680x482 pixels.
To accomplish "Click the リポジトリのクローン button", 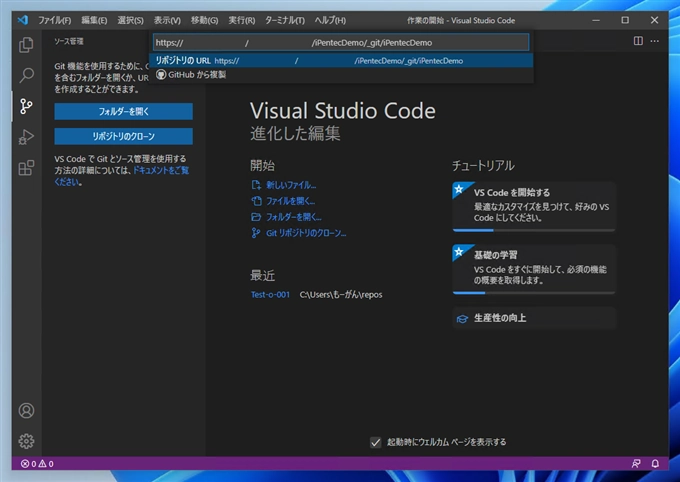I will [x=124, y=136].
